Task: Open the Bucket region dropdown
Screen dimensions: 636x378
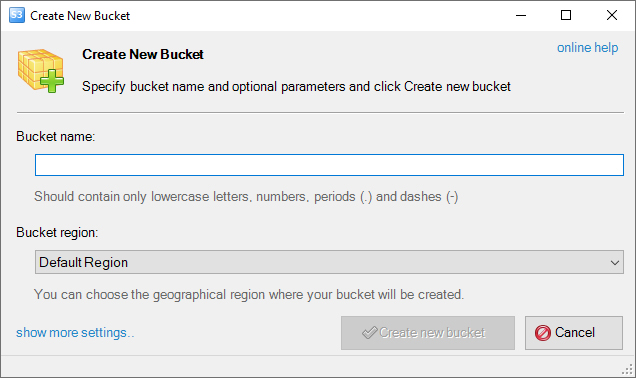Action: (x=329, y=262)
